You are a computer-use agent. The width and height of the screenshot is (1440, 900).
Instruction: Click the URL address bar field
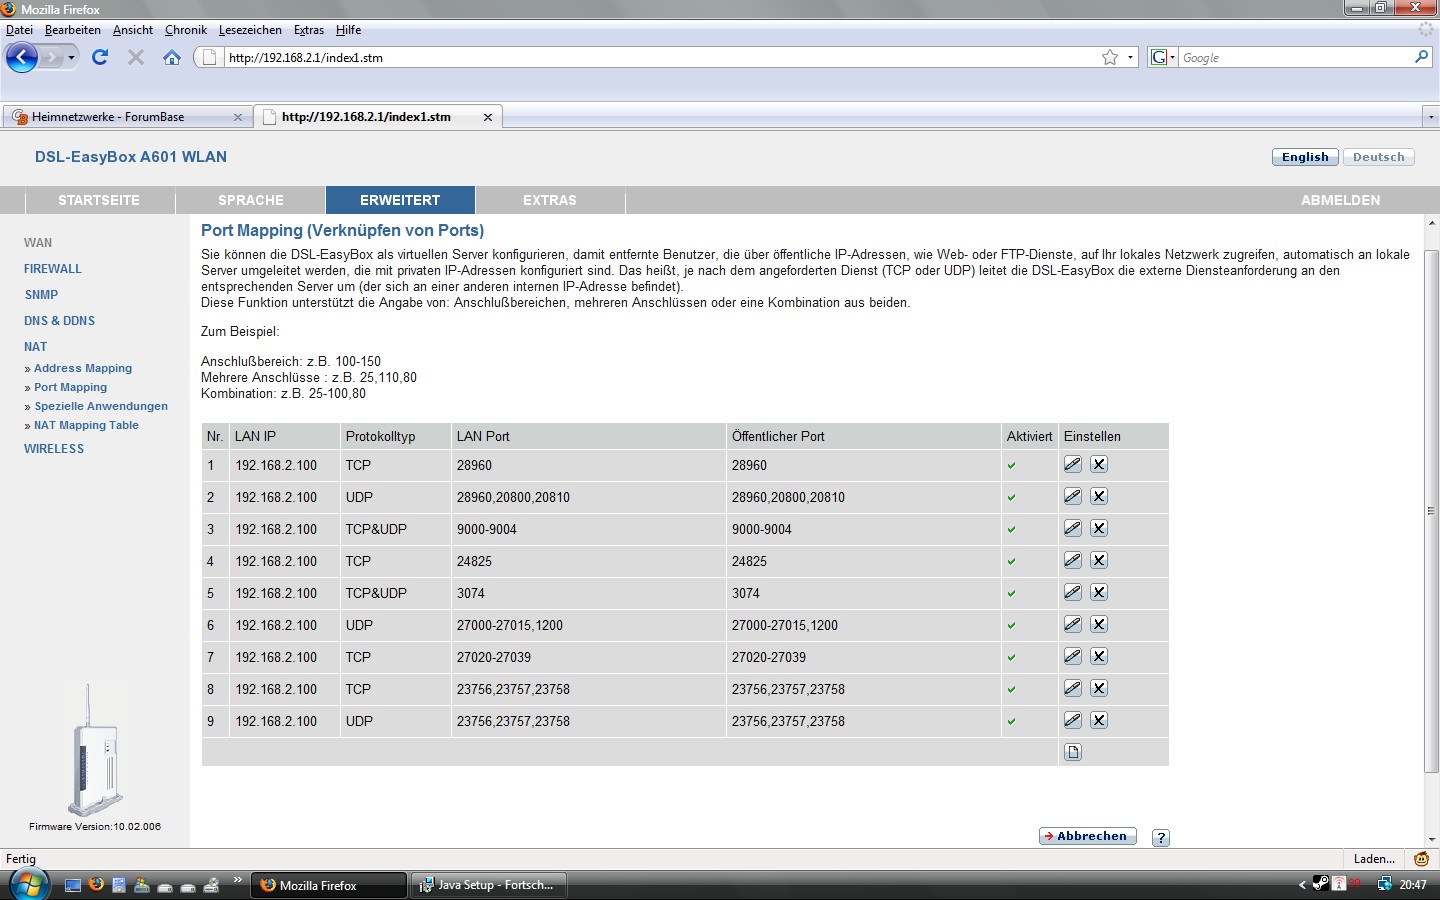(660, 58)
